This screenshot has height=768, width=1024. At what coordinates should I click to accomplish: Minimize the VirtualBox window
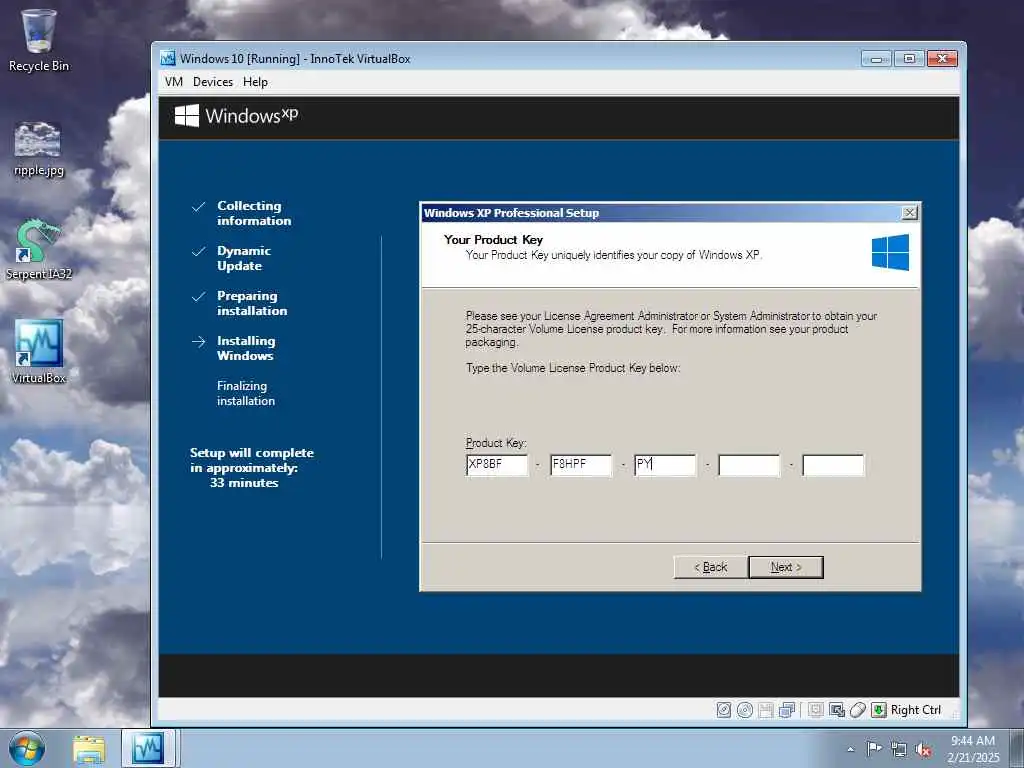point(876,59)
